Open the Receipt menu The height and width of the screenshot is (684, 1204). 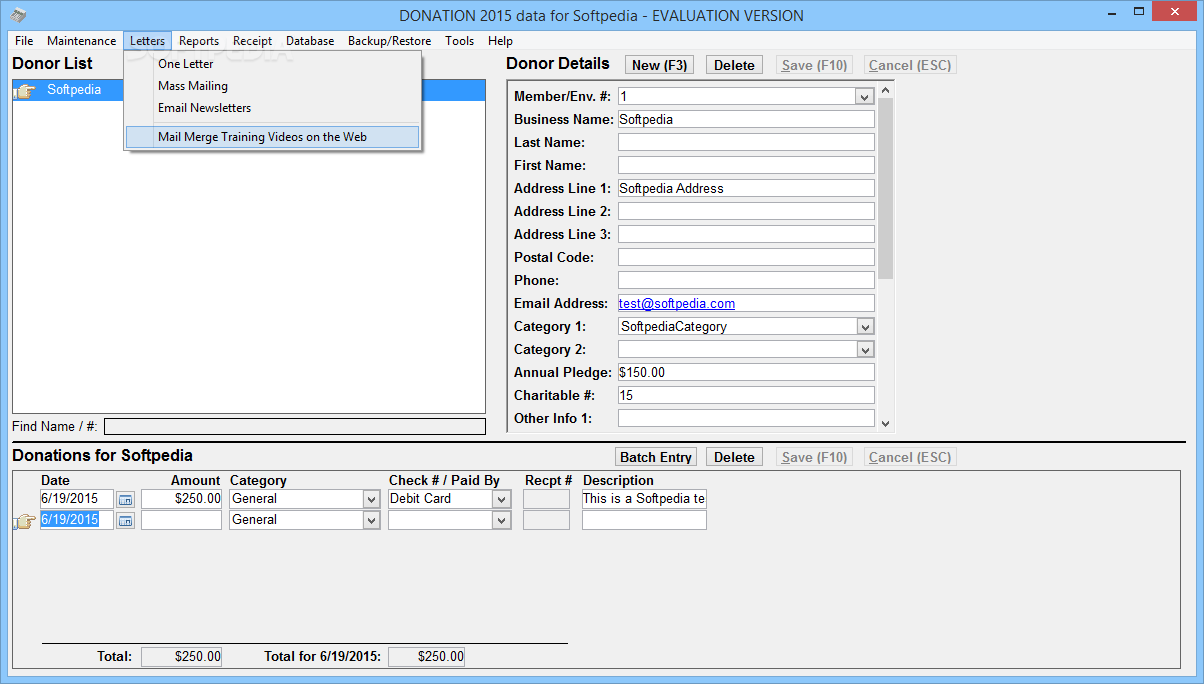pyautogui.click(x=253, y=41)
